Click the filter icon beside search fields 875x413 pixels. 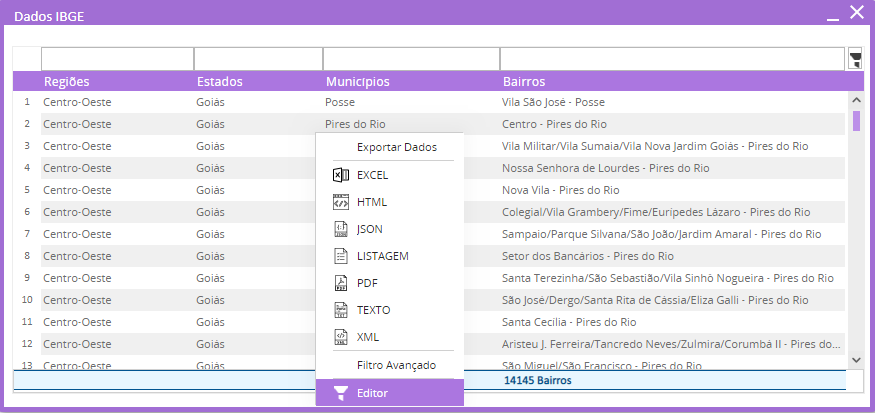[x=855, y=59]
